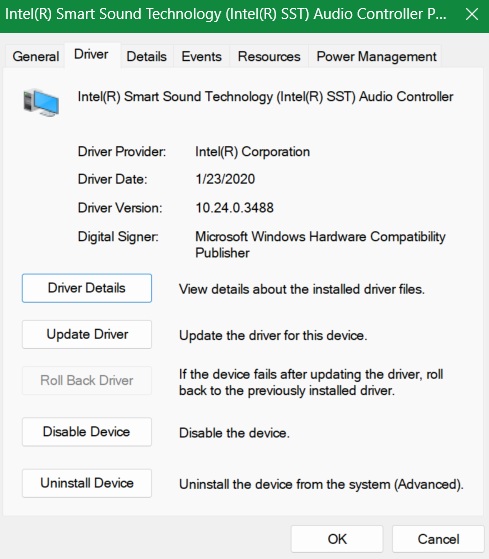The width and height of the screenshot is (489, 559).
Task: Close the properties window with X
Action: tap(472, 14)
